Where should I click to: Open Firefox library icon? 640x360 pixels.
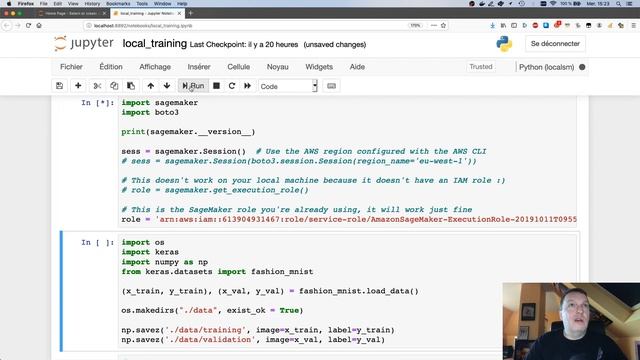point(503,25)
